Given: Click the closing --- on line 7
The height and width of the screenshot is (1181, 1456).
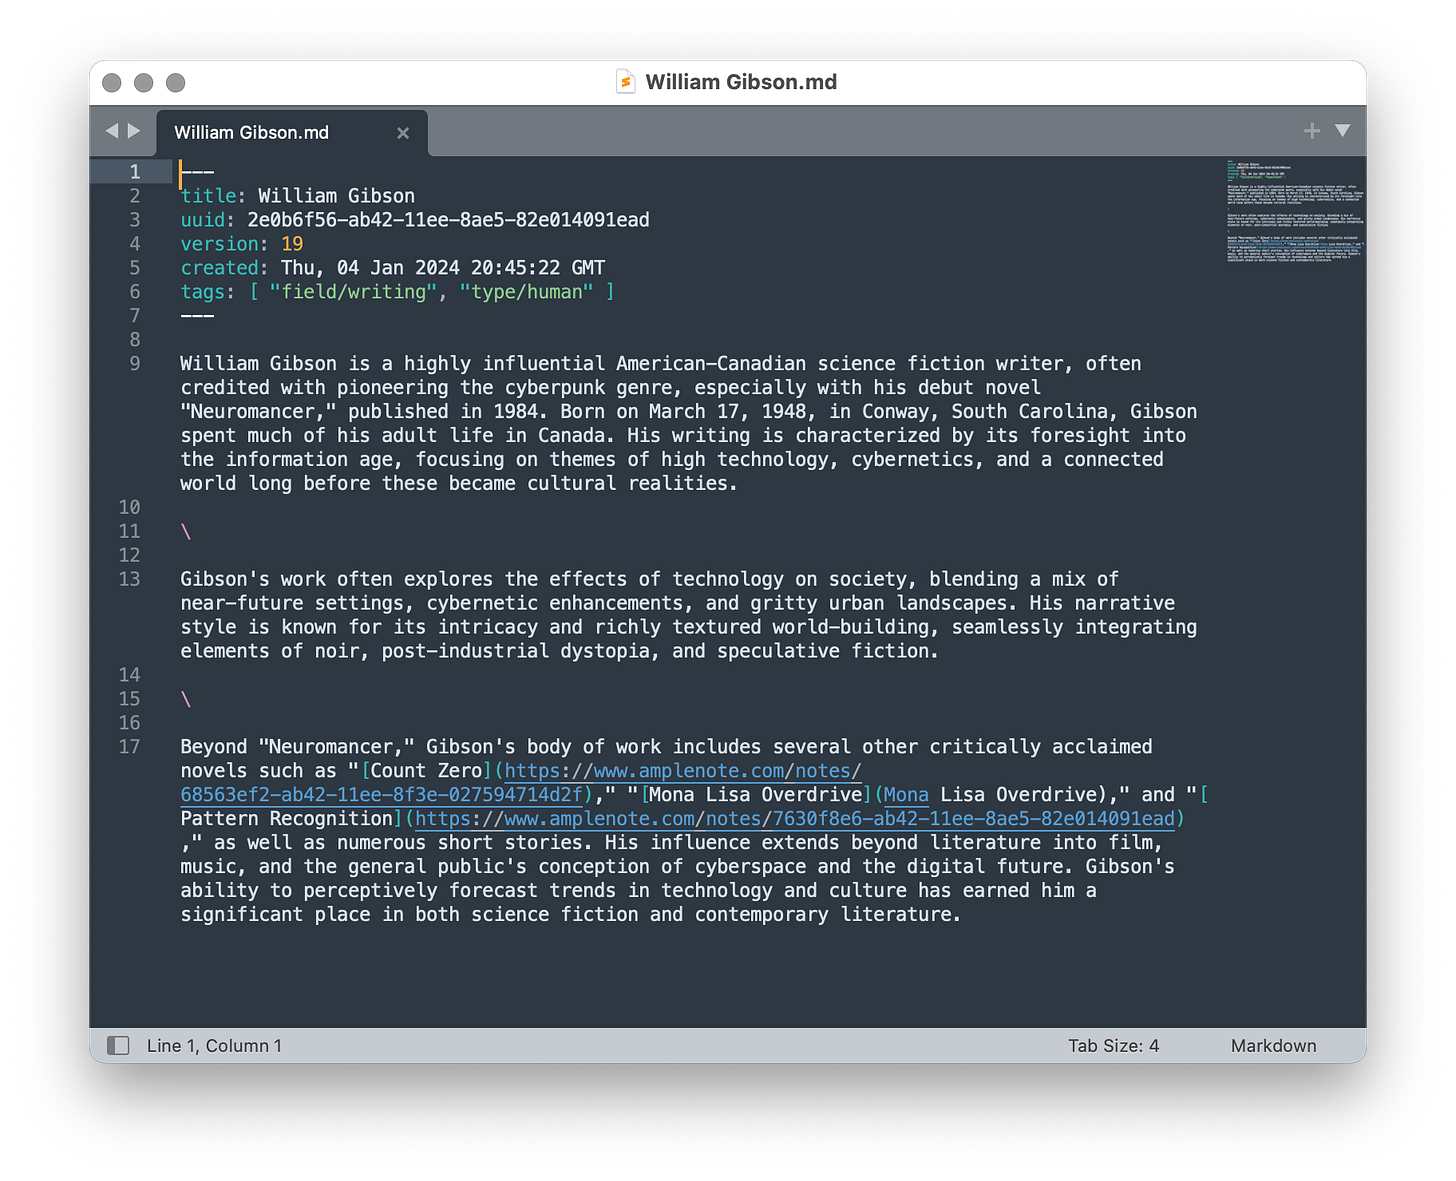Looking at the screenshot, I should (x=197, y=316).
